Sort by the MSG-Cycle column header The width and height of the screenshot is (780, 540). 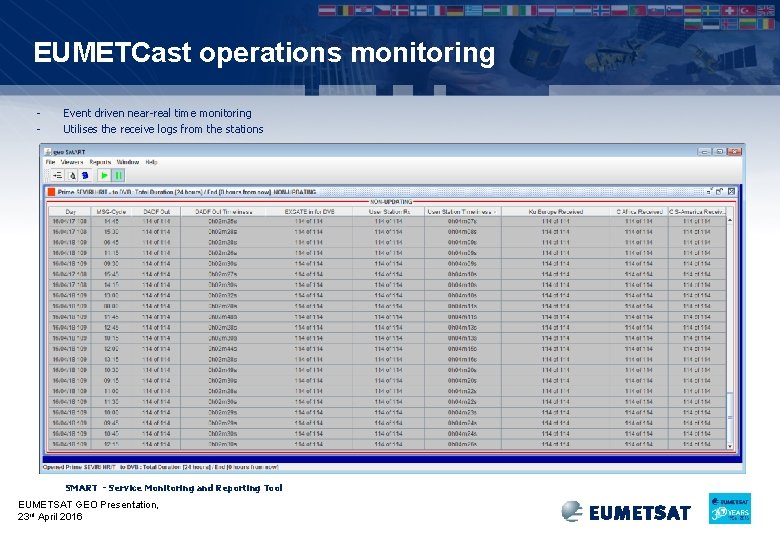point(111,212)
